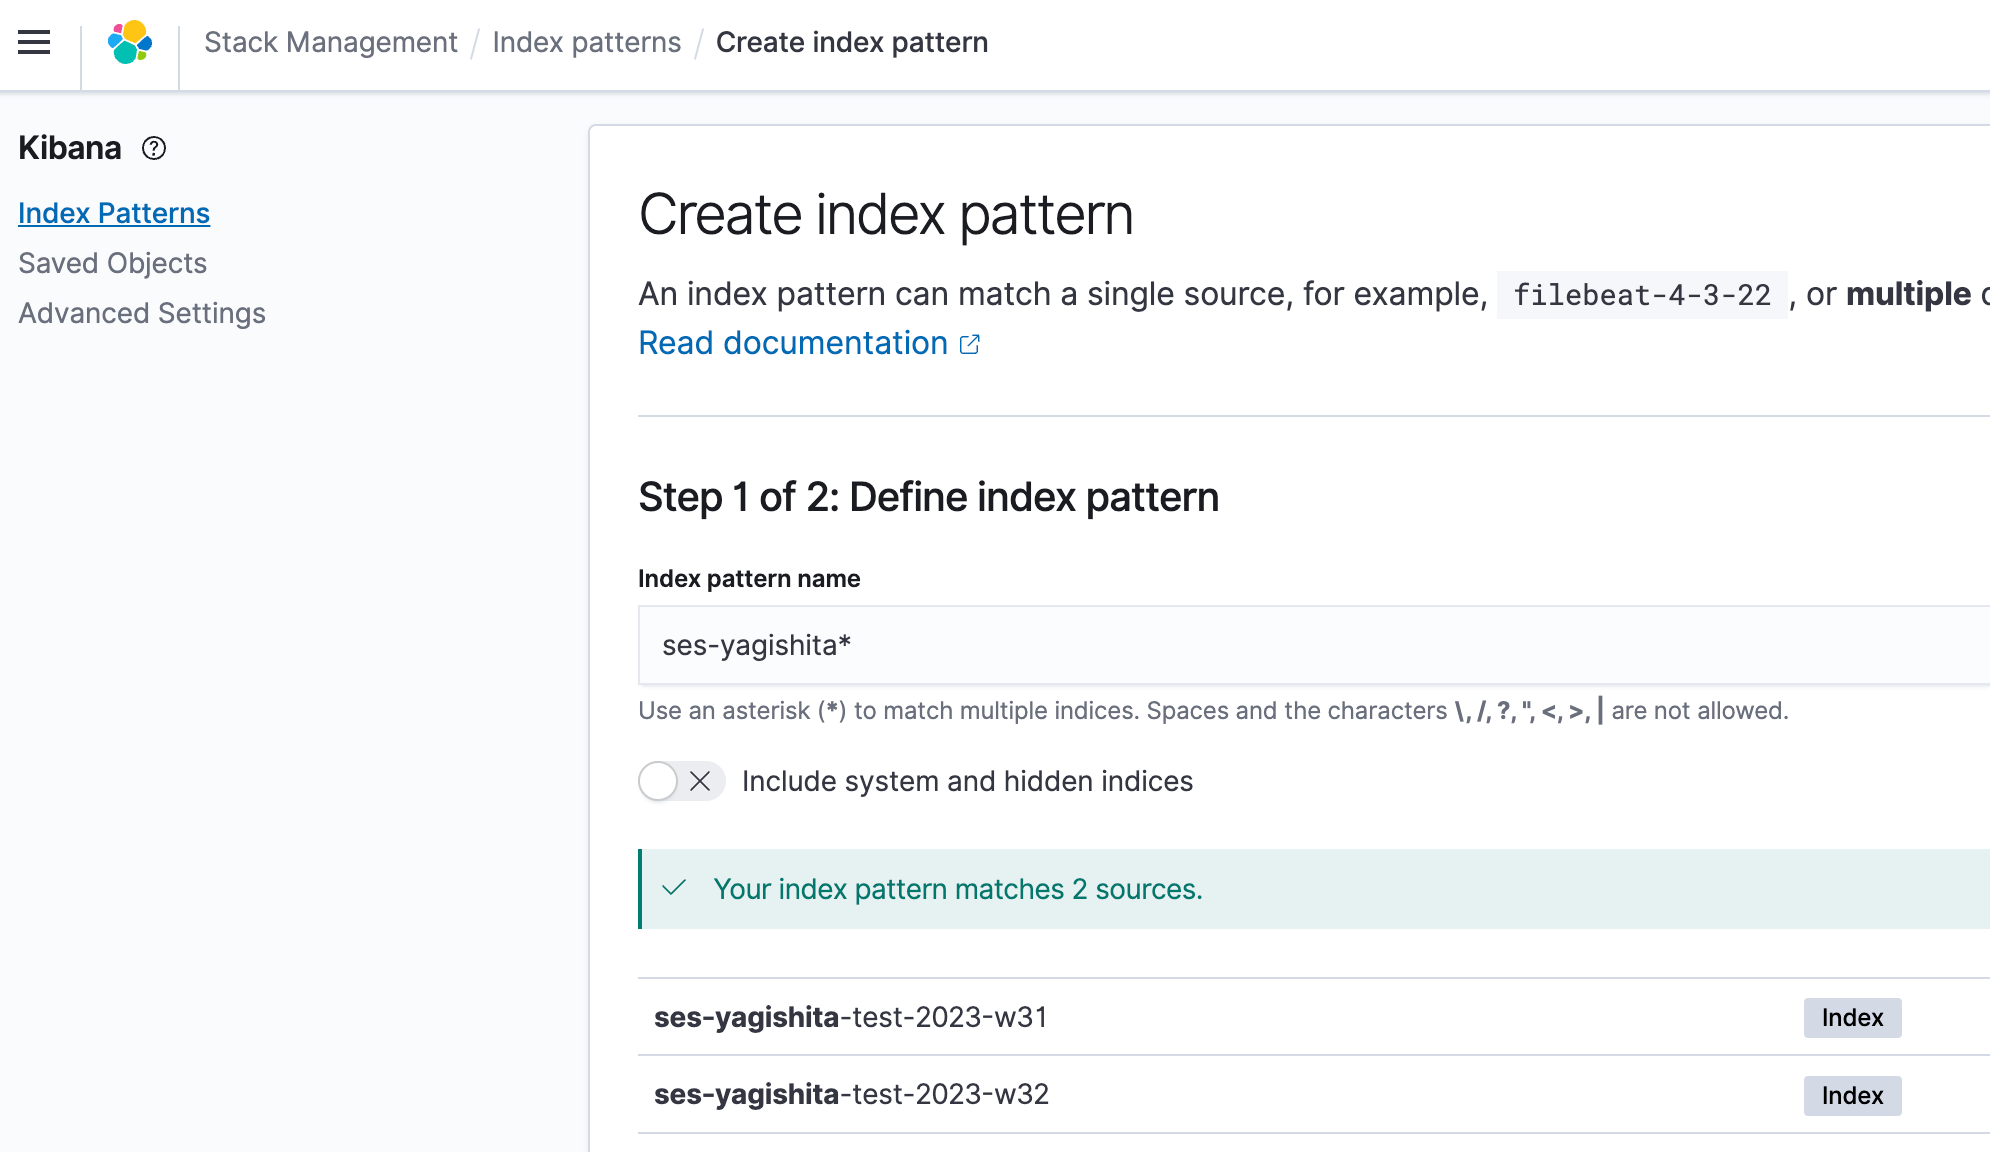Image resolution: width=1990 pixels, height=1152 pixels.
Task: Click Index badge for the w31 index
Action: tap(1852, 1017)
